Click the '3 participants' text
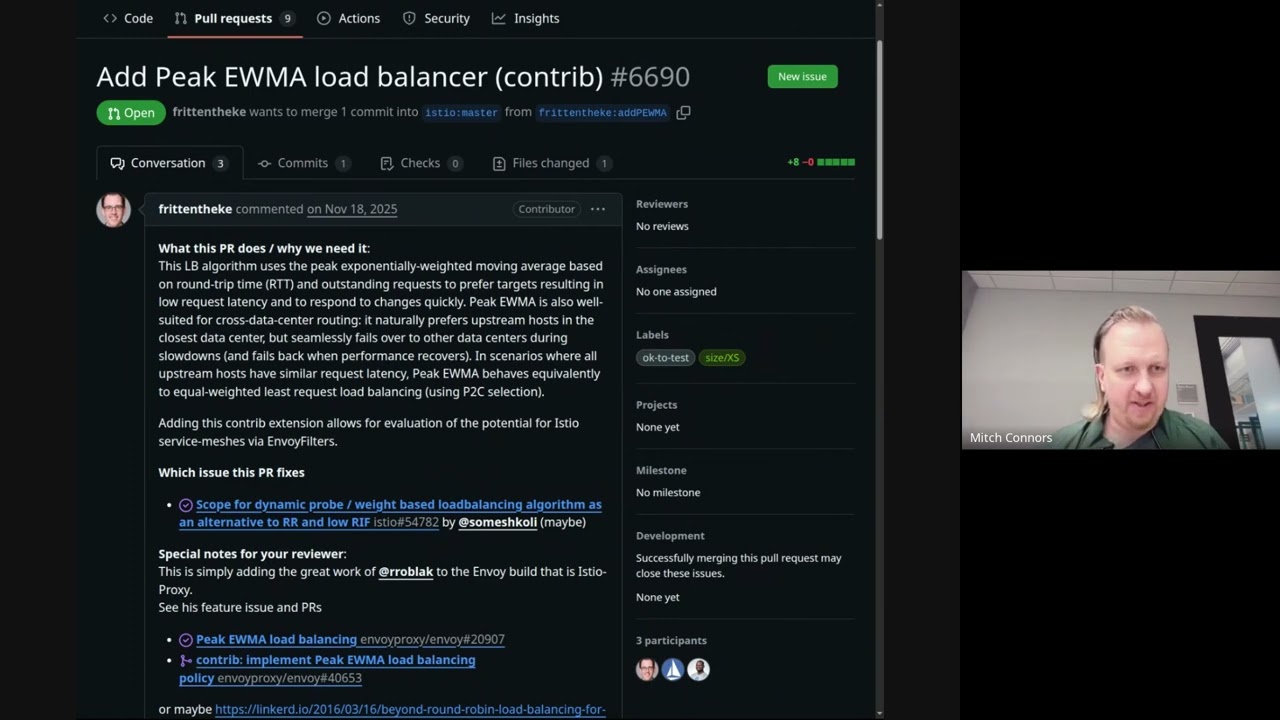This screenshot has width=1280, height=720. point(671,640)
